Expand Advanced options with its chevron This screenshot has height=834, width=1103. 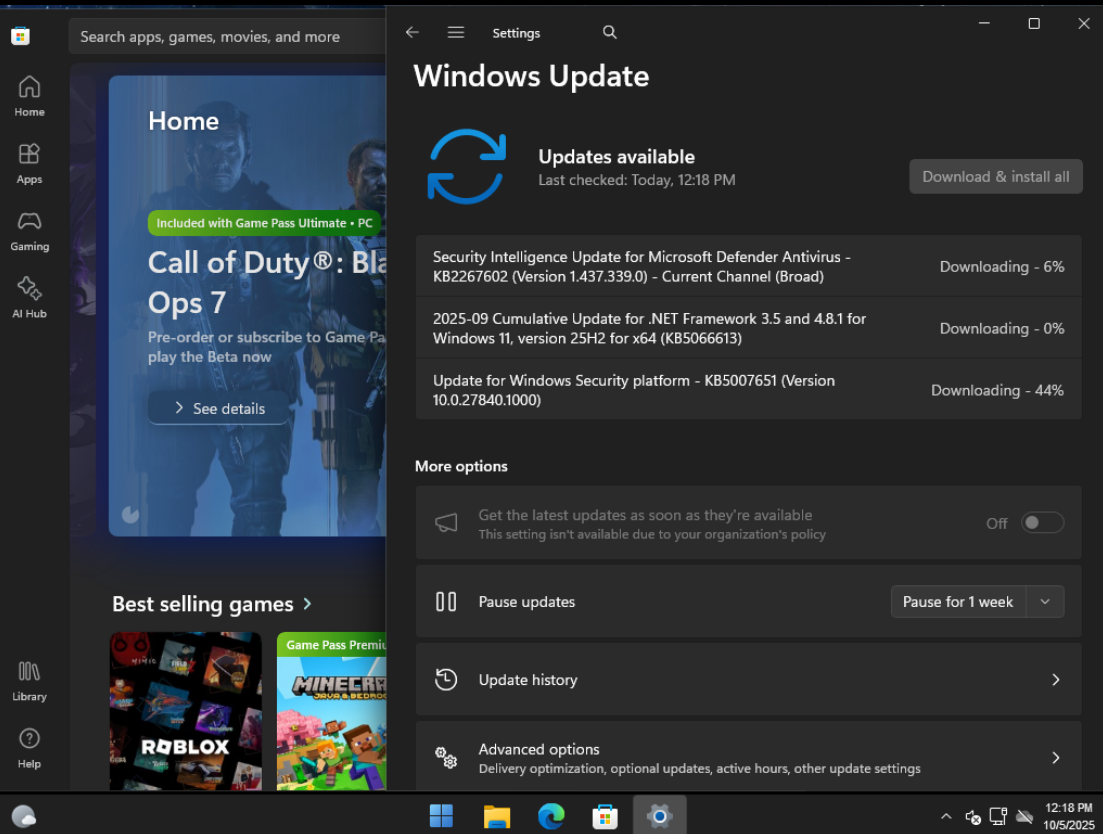(x=1056, y=758)
